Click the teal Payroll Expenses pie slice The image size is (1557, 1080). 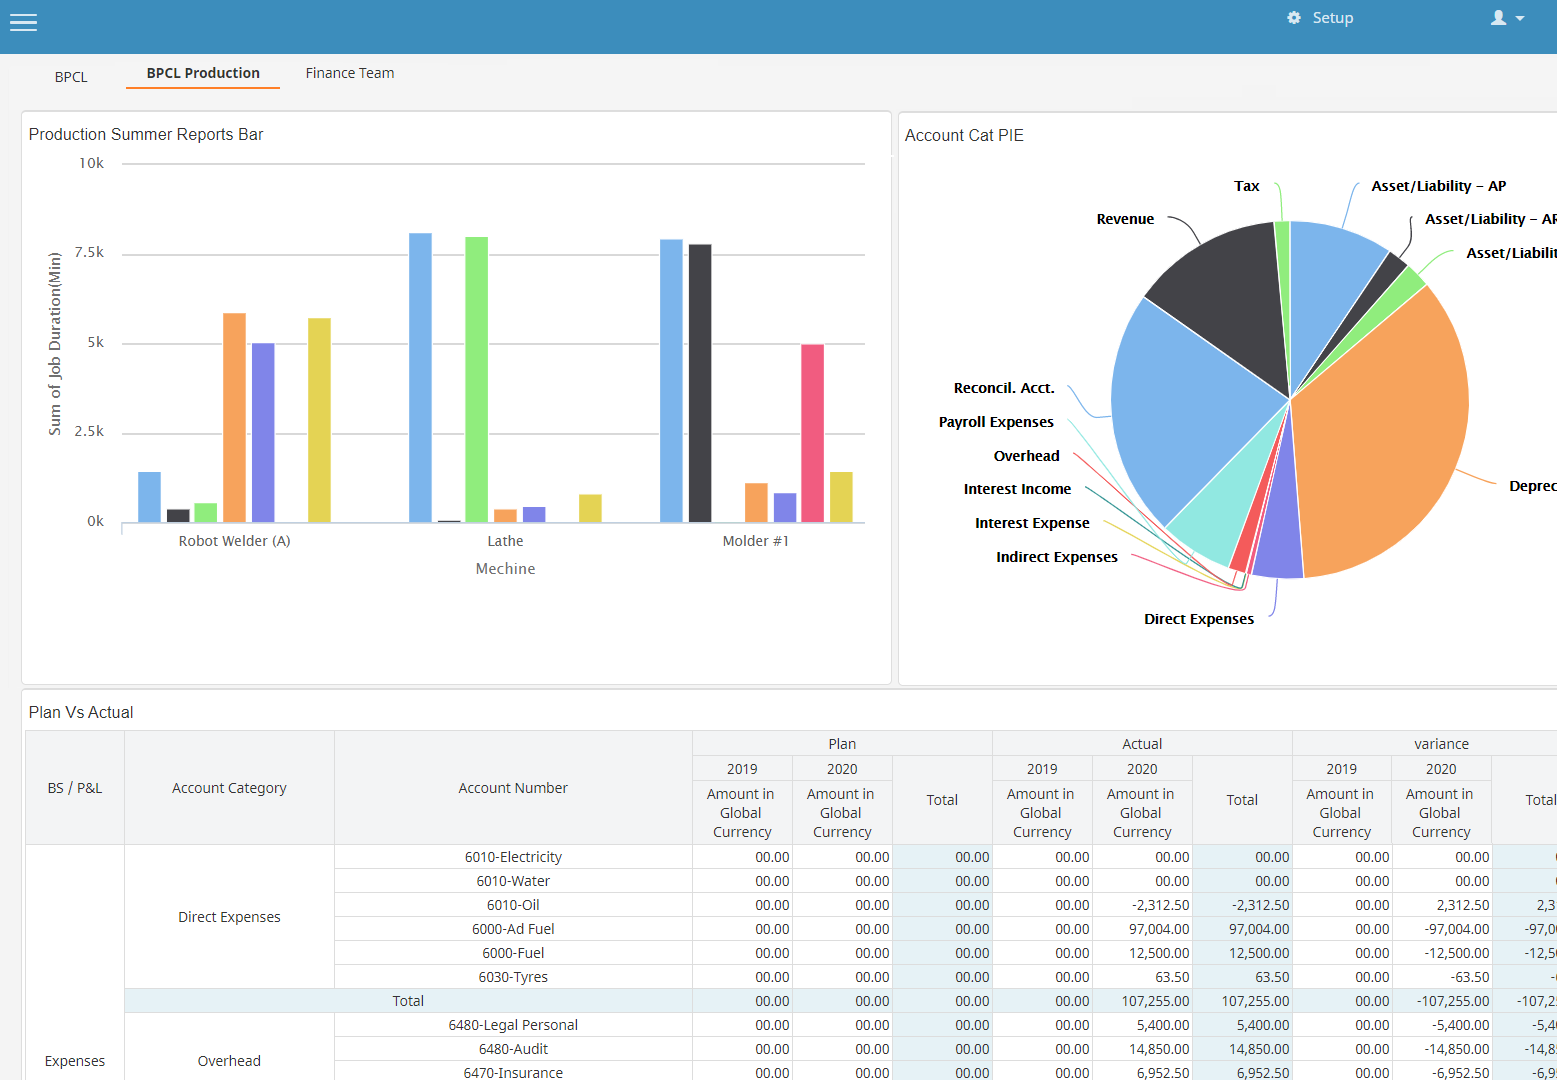click(x=1228, y=500)
